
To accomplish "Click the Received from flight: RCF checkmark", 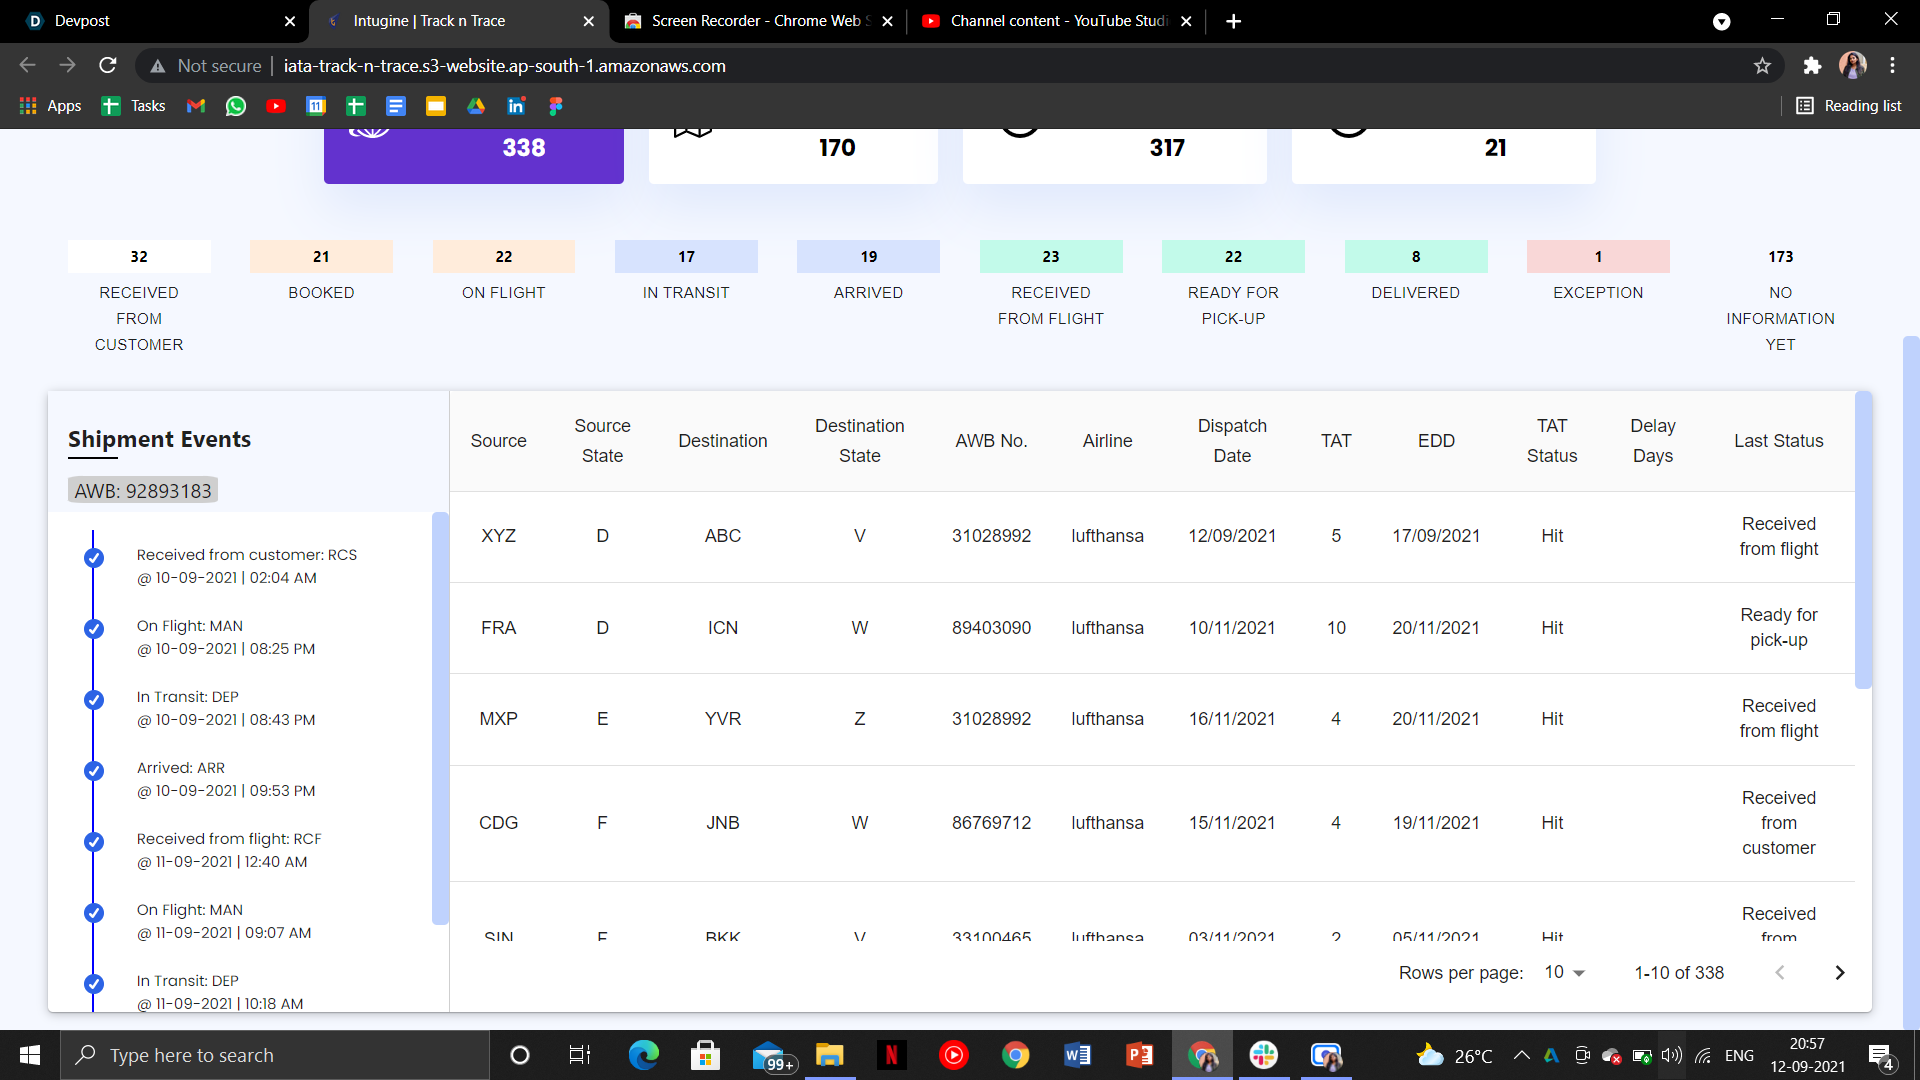I will tap(94, 842).
